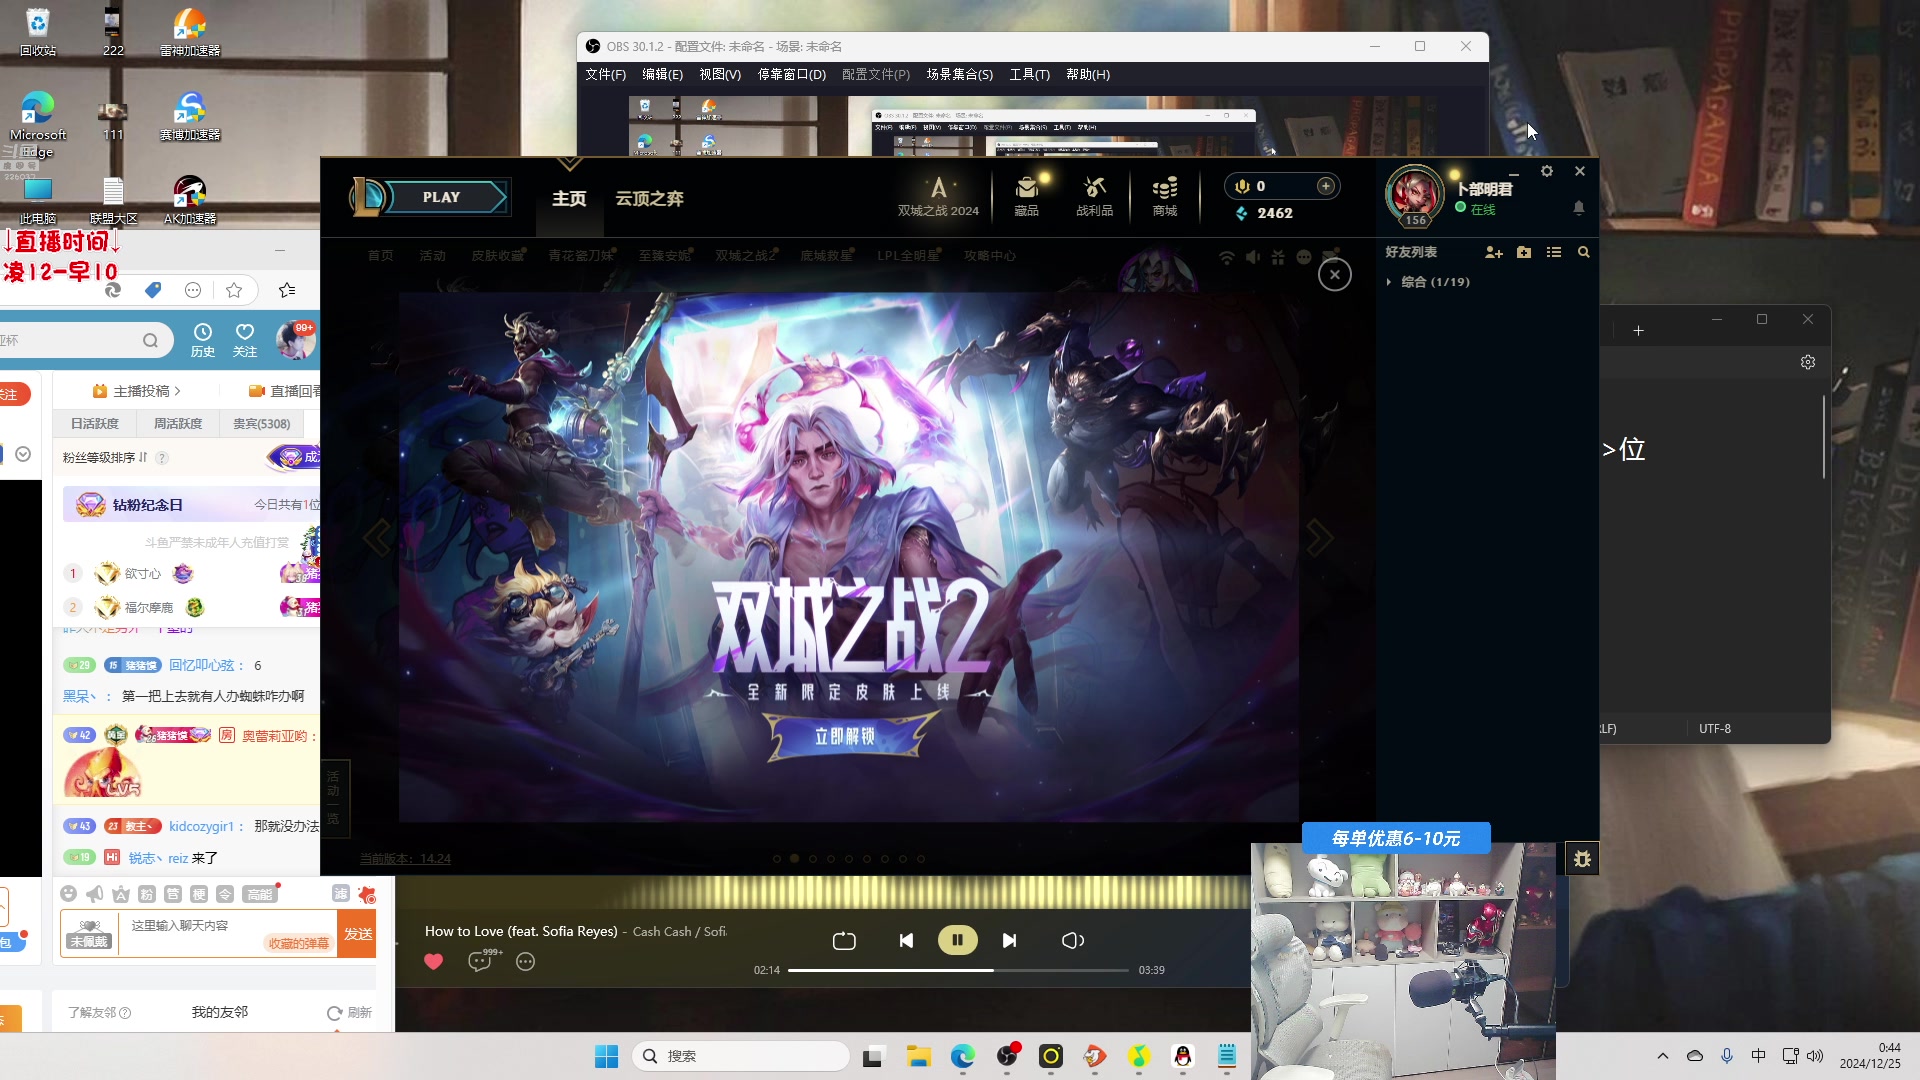Open 停靠窗口(D) menu in OBS

pos(791,74)
